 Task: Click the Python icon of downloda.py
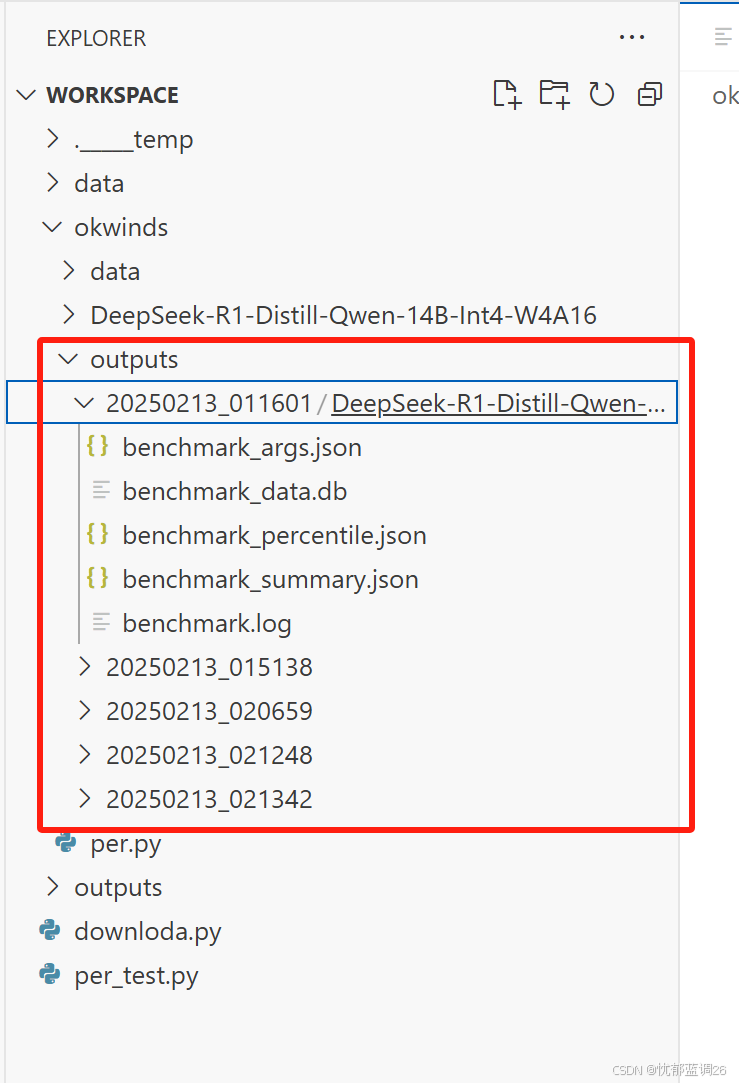(x=50, y=930)
